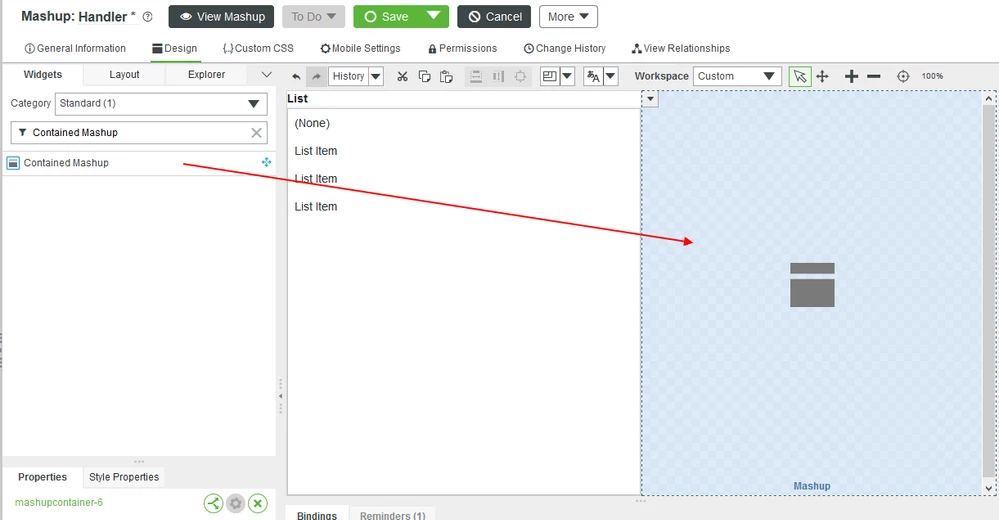999x520 pixels.
Task: Click the cut scissors icon
Action: coord(402,76)
